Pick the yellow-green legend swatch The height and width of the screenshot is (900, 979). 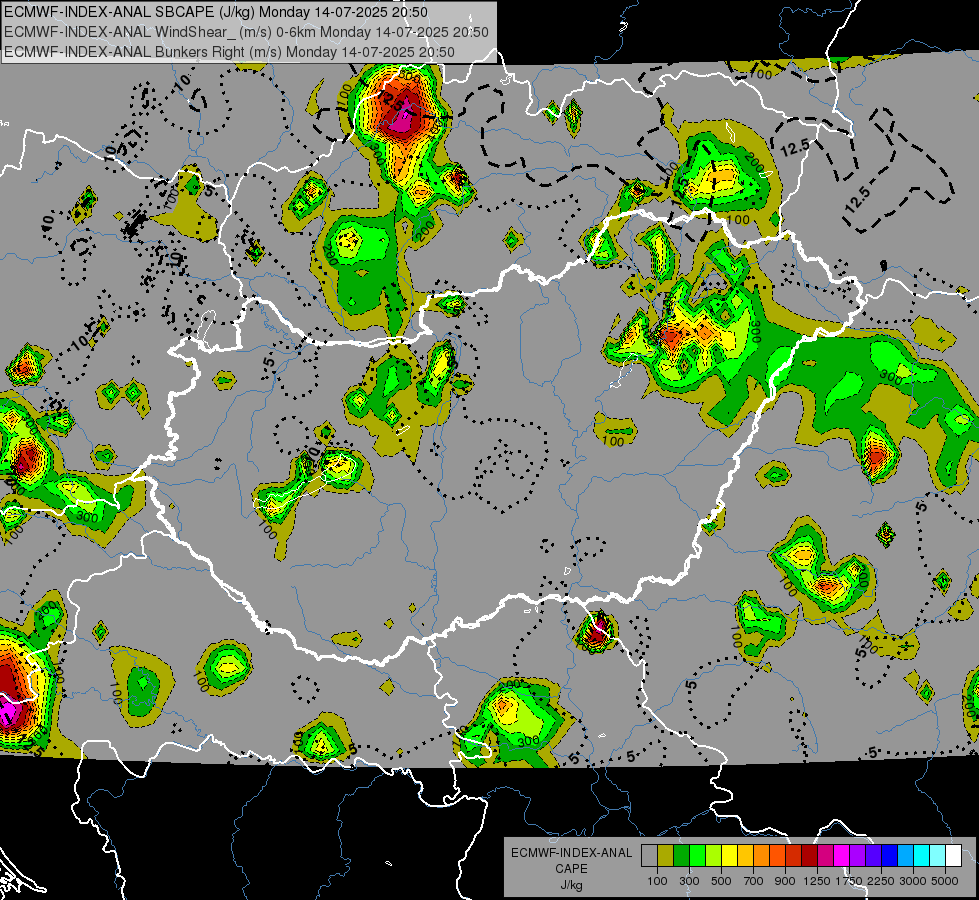pos(714,855)
